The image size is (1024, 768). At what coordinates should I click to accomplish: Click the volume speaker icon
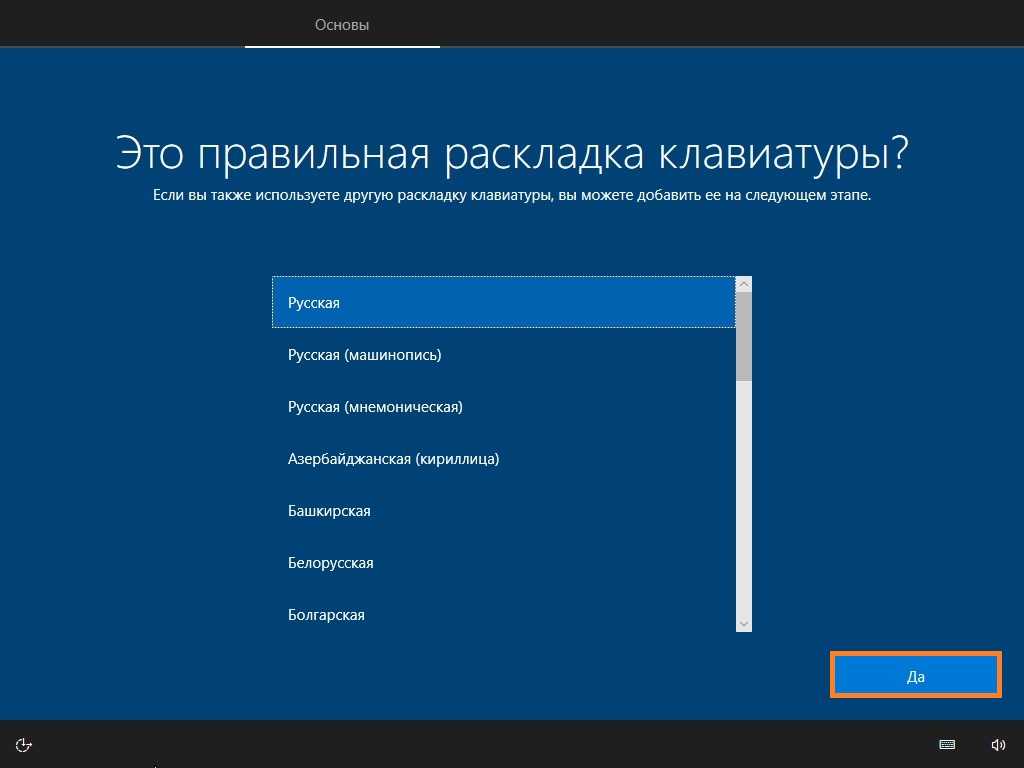[998, 744]
